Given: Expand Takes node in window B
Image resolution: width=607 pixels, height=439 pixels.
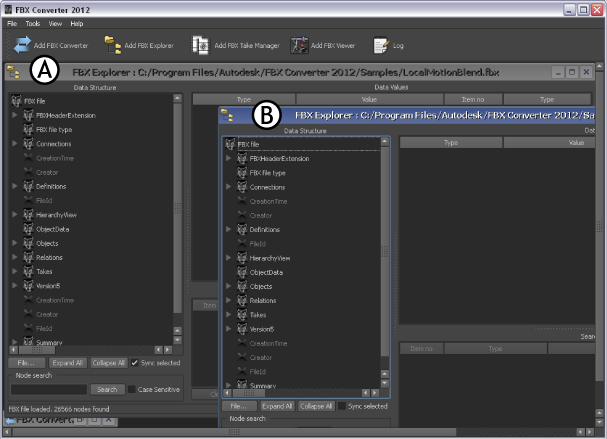Looking at the screenshot, I should tap(228, 314).
